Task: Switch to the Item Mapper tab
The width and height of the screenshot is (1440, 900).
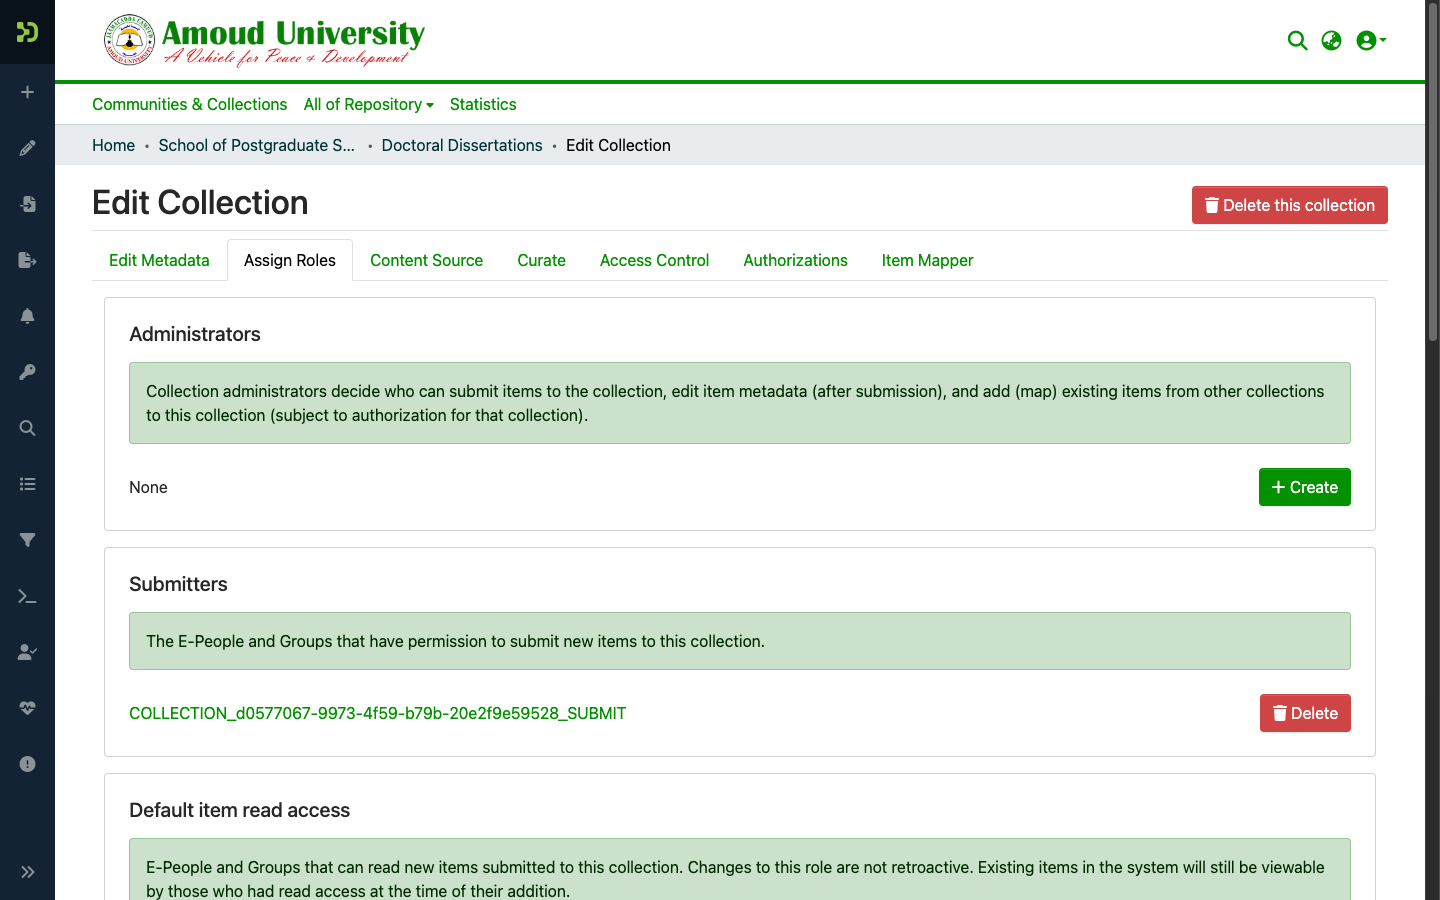Action: 927,260
